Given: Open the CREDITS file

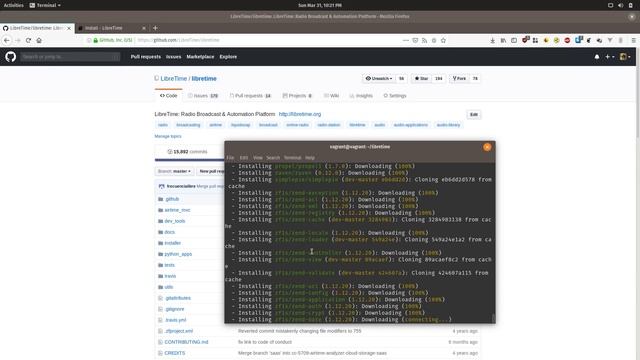Looking at the screenshot, I should pos(175,353).
